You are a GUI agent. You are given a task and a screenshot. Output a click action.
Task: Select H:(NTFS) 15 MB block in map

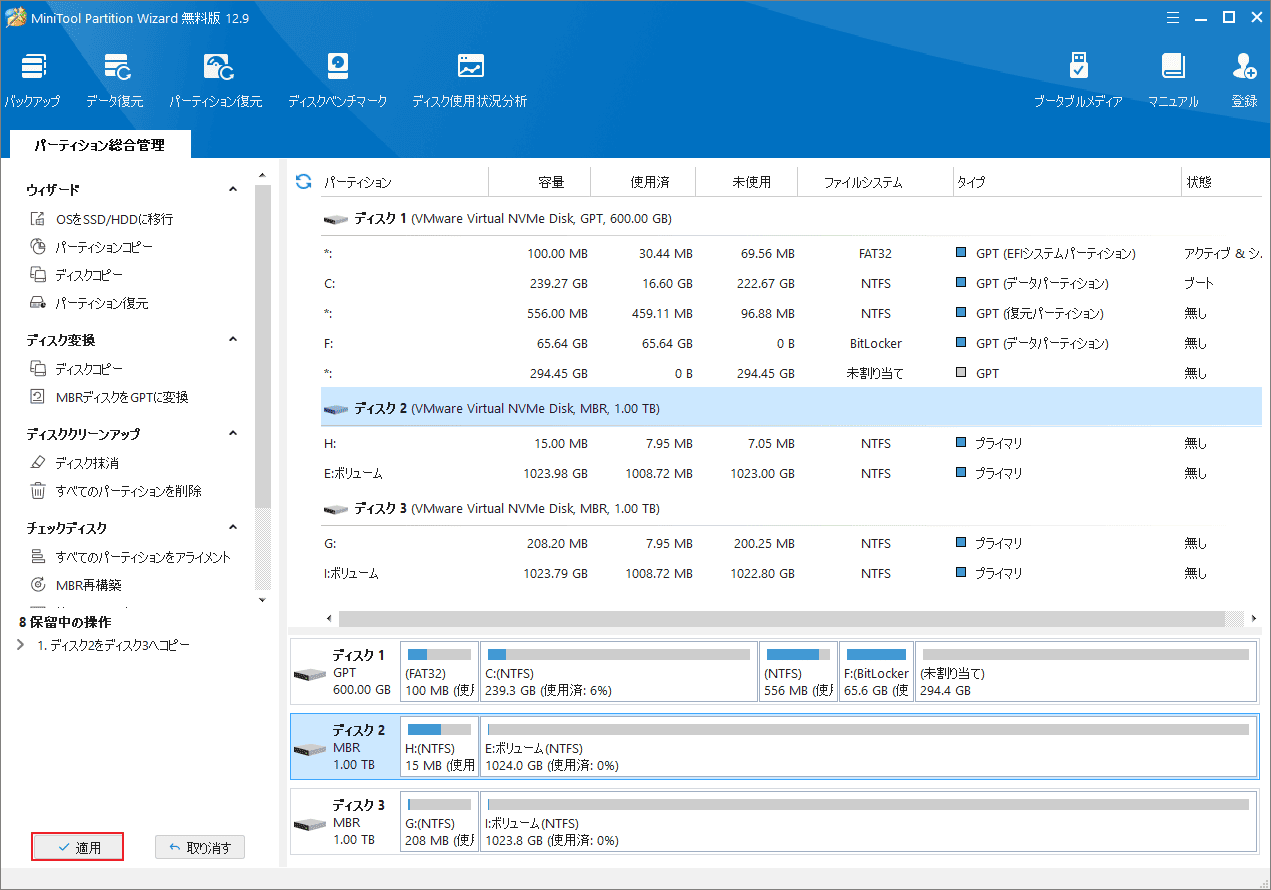coord(439,747)
